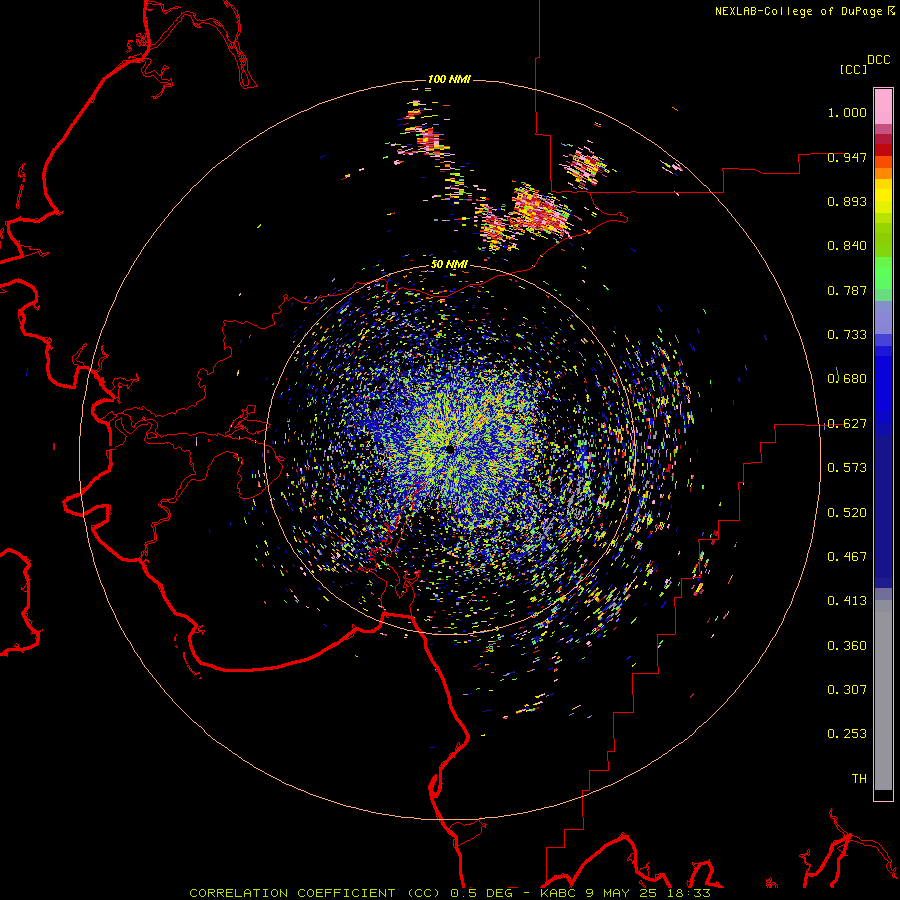The height and width of the screenshot is (900, 900).
Task: Click the 0.627 colorbar value
Action: pyautogui.click(x=847, y=424)
